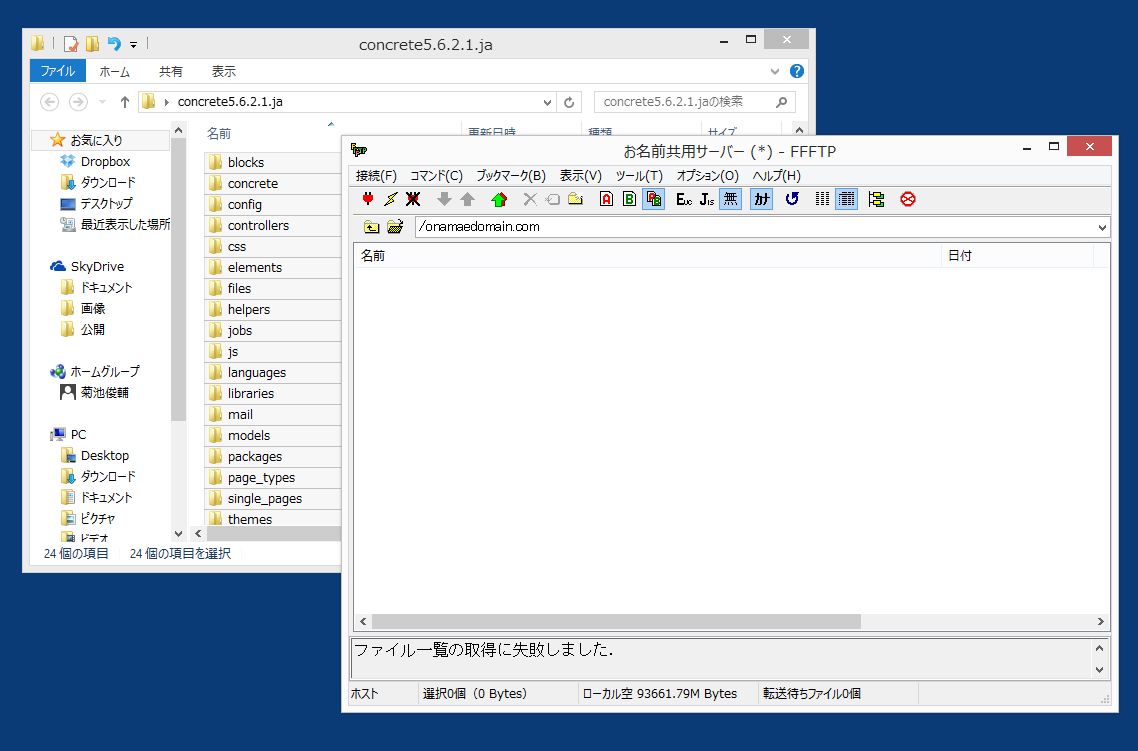Screen dimensions: 1138x751
Task: Select Dropbox in Explorer favorites
Action: point(105,161)
